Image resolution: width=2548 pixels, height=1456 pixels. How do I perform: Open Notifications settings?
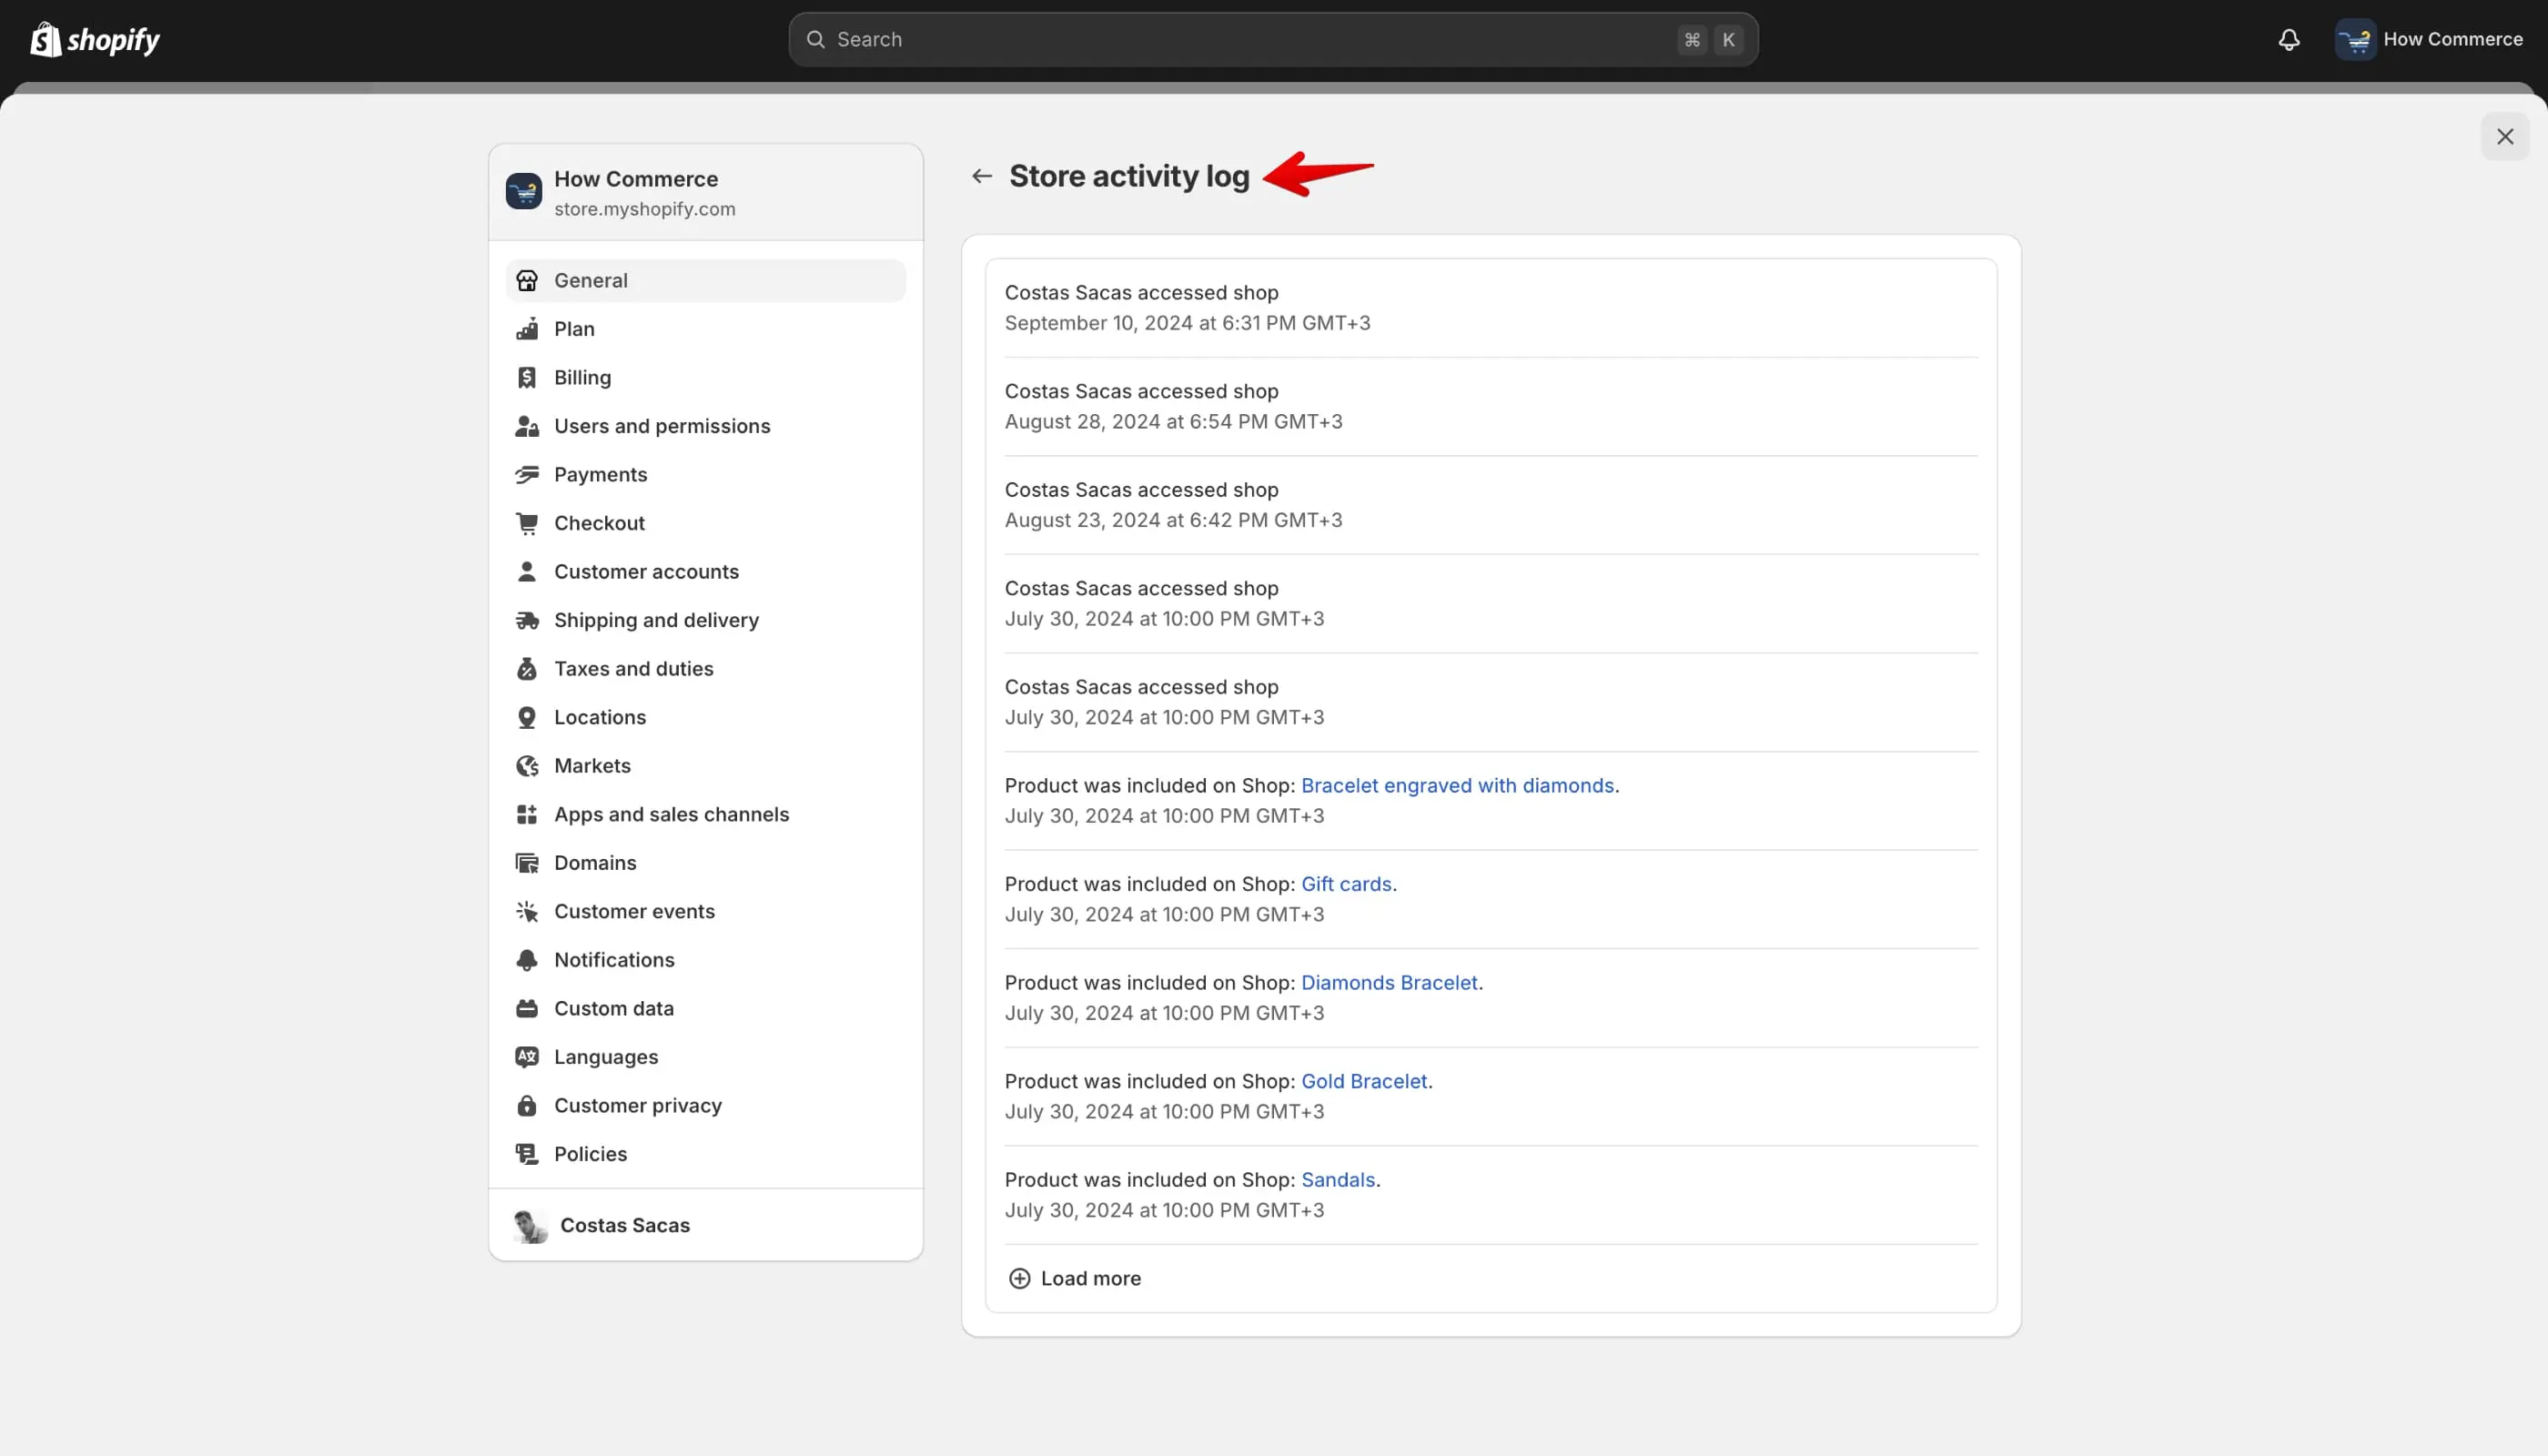click(706, 960)
